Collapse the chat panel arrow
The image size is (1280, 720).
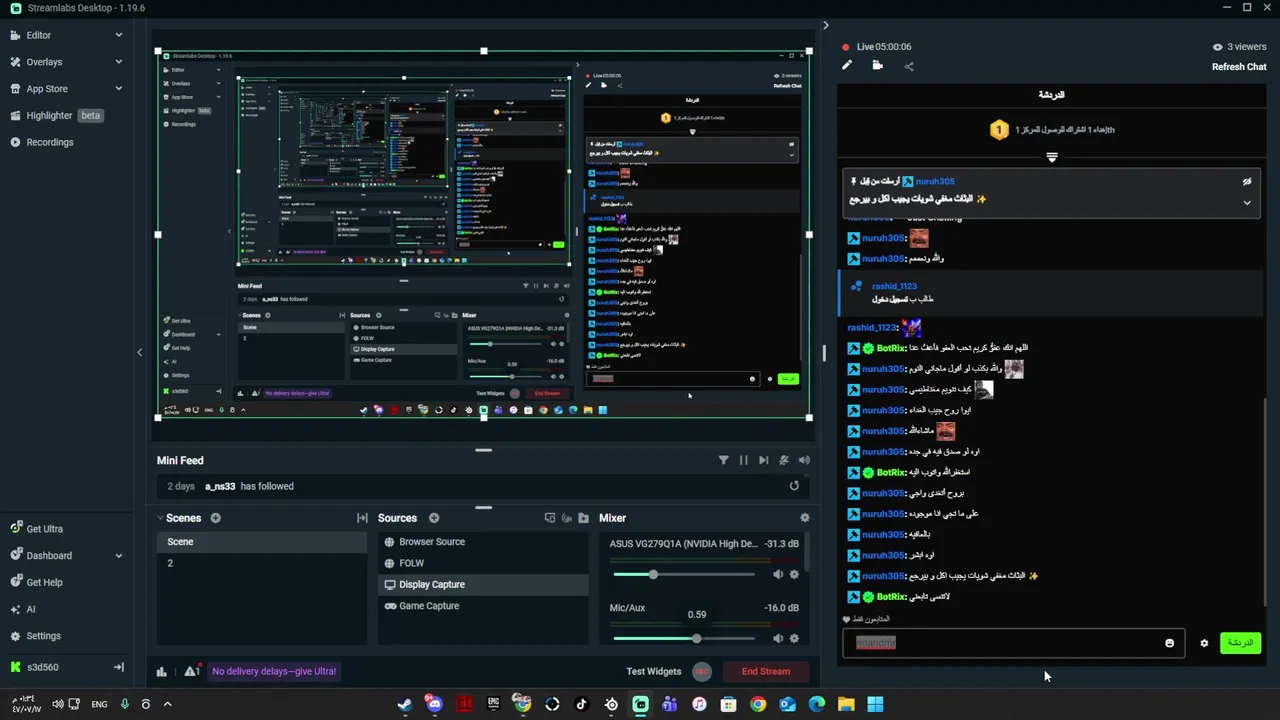(x=825, y=26)
